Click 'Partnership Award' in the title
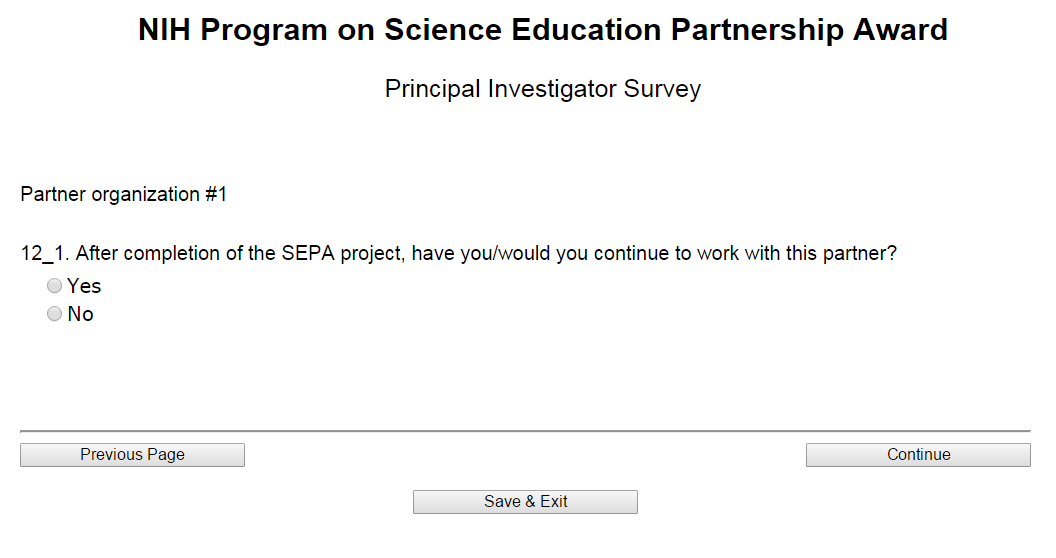 coord(808,31)
